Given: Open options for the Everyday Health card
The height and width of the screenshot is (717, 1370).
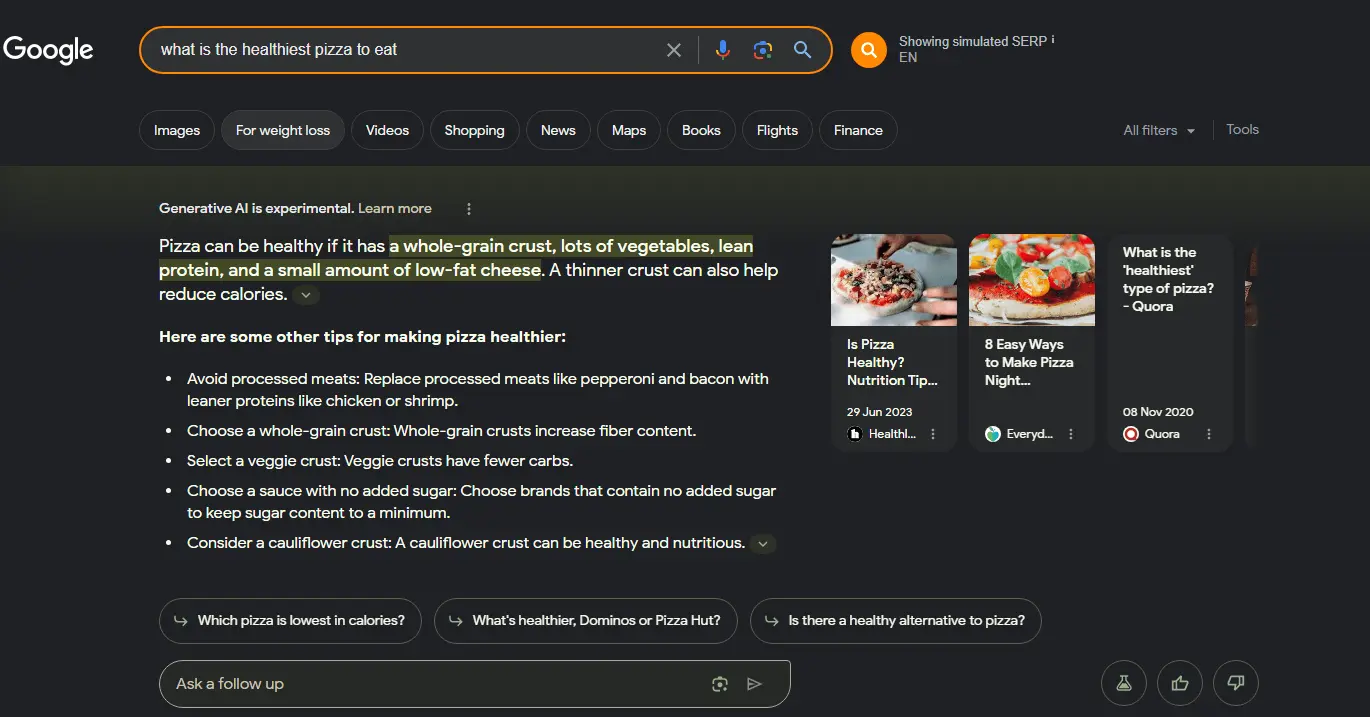Looking at the screenshot, I should 1071,434.
